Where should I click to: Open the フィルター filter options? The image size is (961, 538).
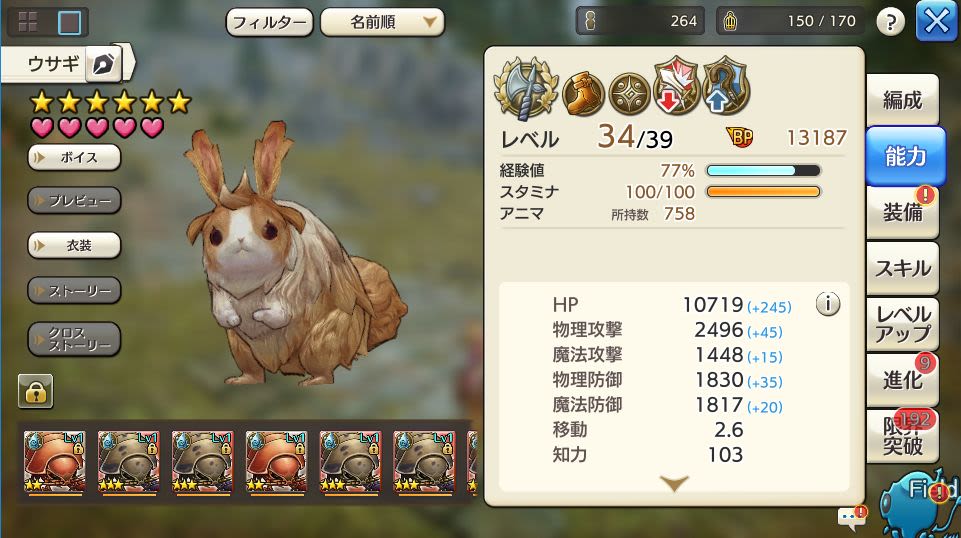(x=270, y=23)
